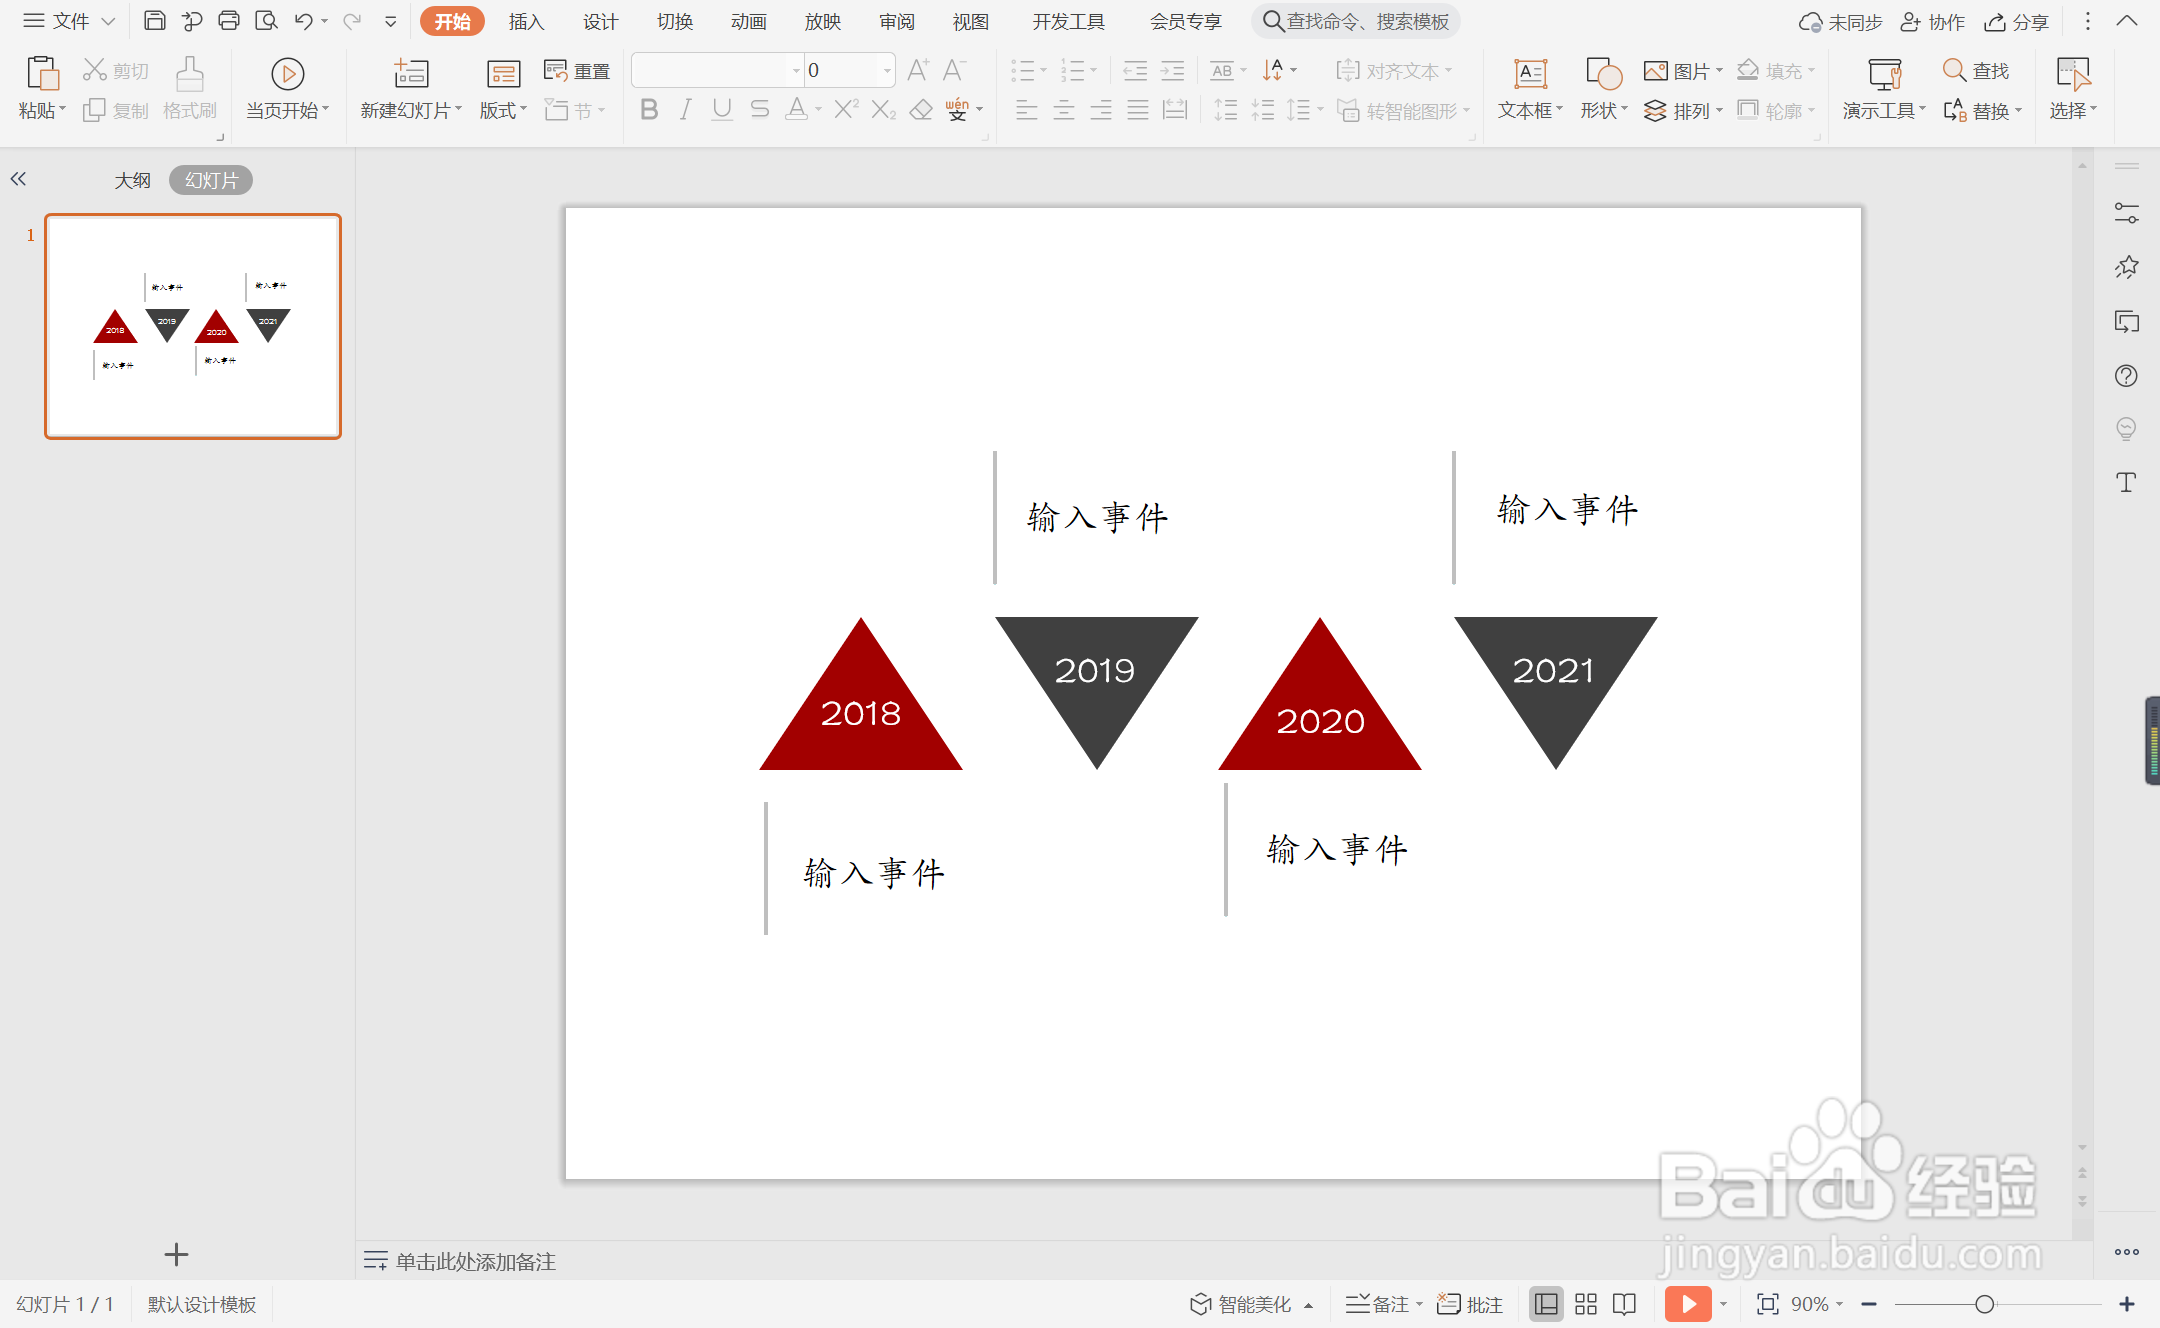Open the 动画 ribbon tab
The height and width of the screenshot is (1328, 2160).
pyautogui.click(x=748, y=21)
